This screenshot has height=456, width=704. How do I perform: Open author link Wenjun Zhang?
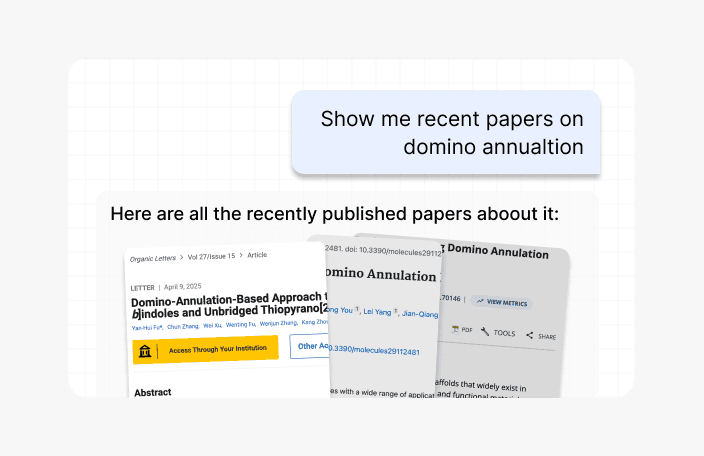[279, 323]
